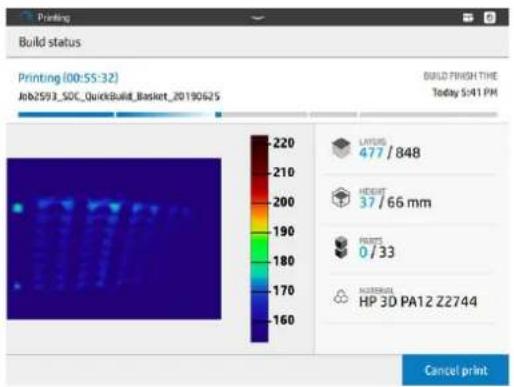Click the 477 / 848 layers value
The image size is (514, 387).
coord(390,153)
